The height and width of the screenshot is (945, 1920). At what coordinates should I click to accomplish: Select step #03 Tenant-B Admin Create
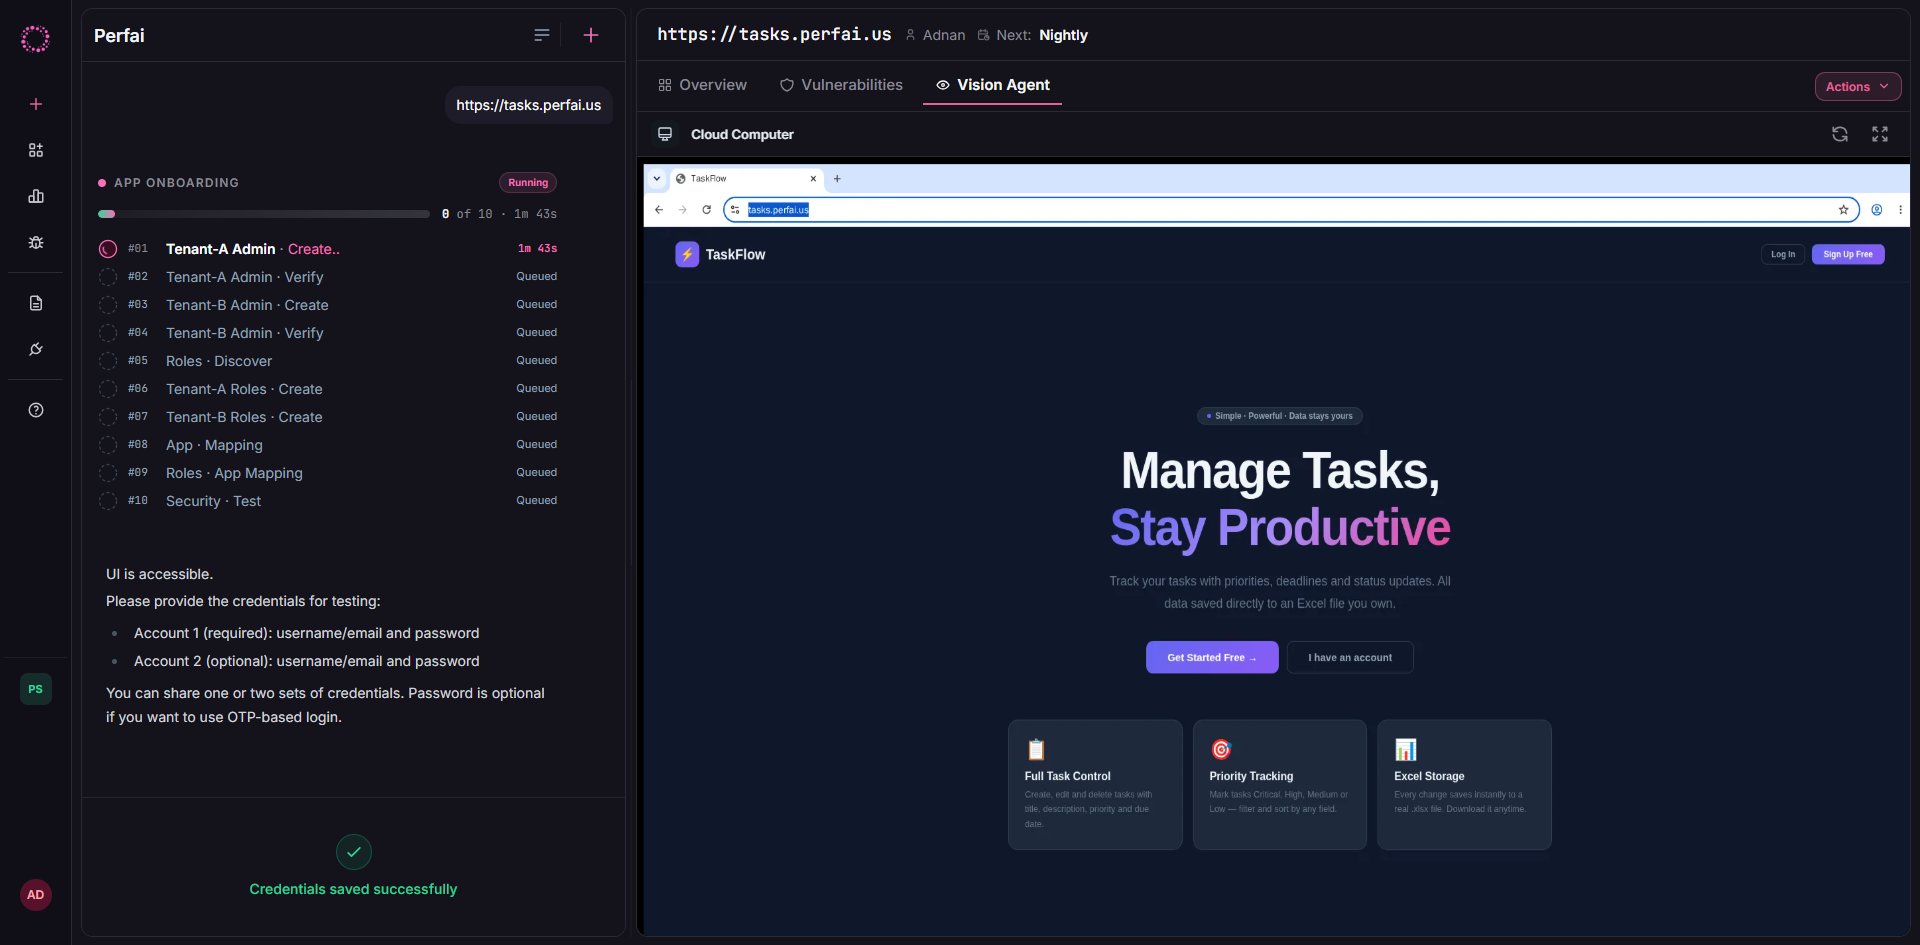(x=328, y=305)
